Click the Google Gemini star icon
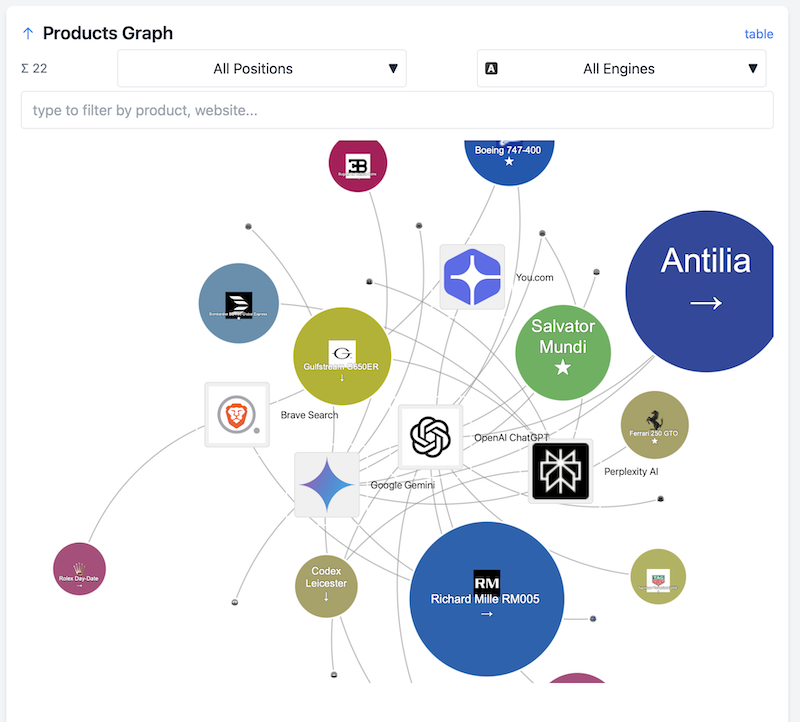This screenshot has height=722, width=800. pyautogui.click(x=327, y=484)
